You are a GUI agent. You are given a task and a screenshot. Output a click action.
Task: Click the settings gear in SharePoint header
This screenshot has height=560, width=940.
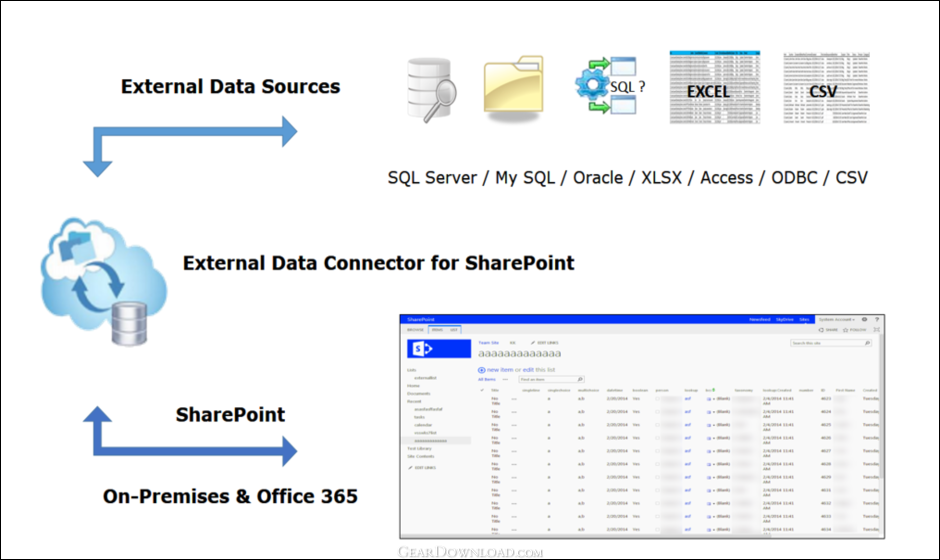click(x=864, y=320)
